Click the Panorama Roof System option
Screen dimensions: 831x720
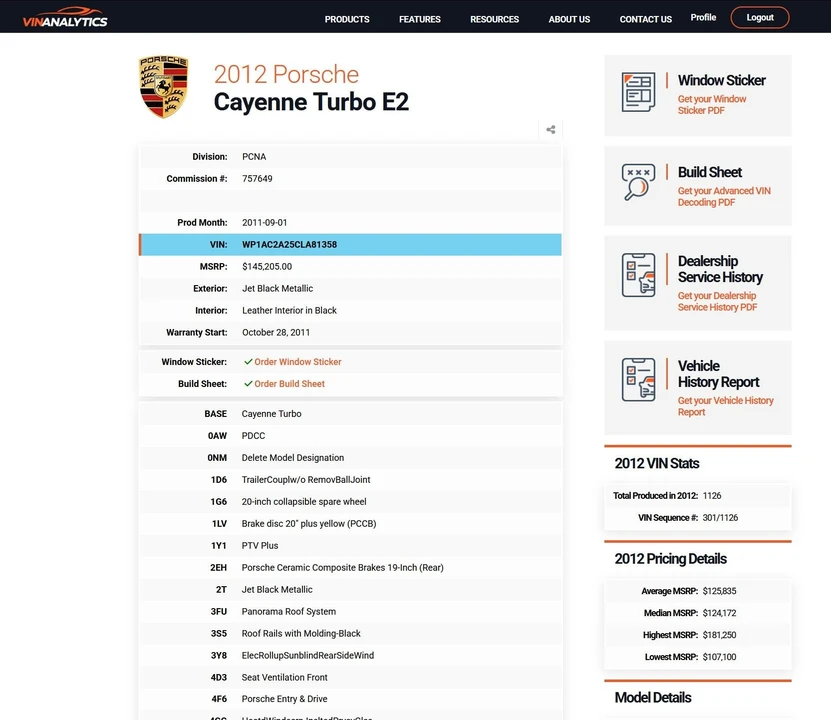288,611
